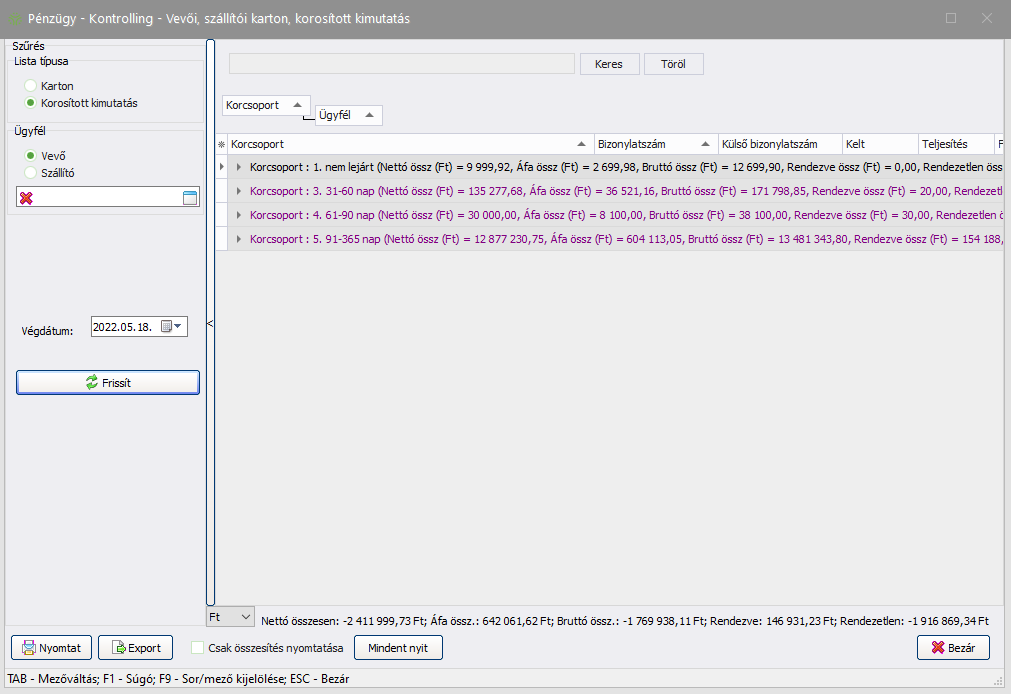This screenshot has width=1011, height=694.
Task: Open the customer lookup window icon
Action: point(190,198)
